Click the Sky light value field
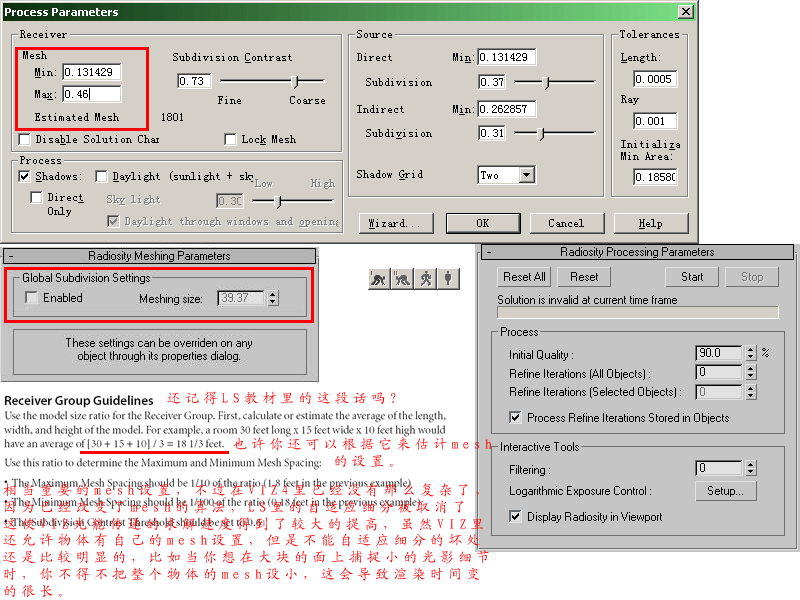The image size is (800, 600). click(230, 201)
